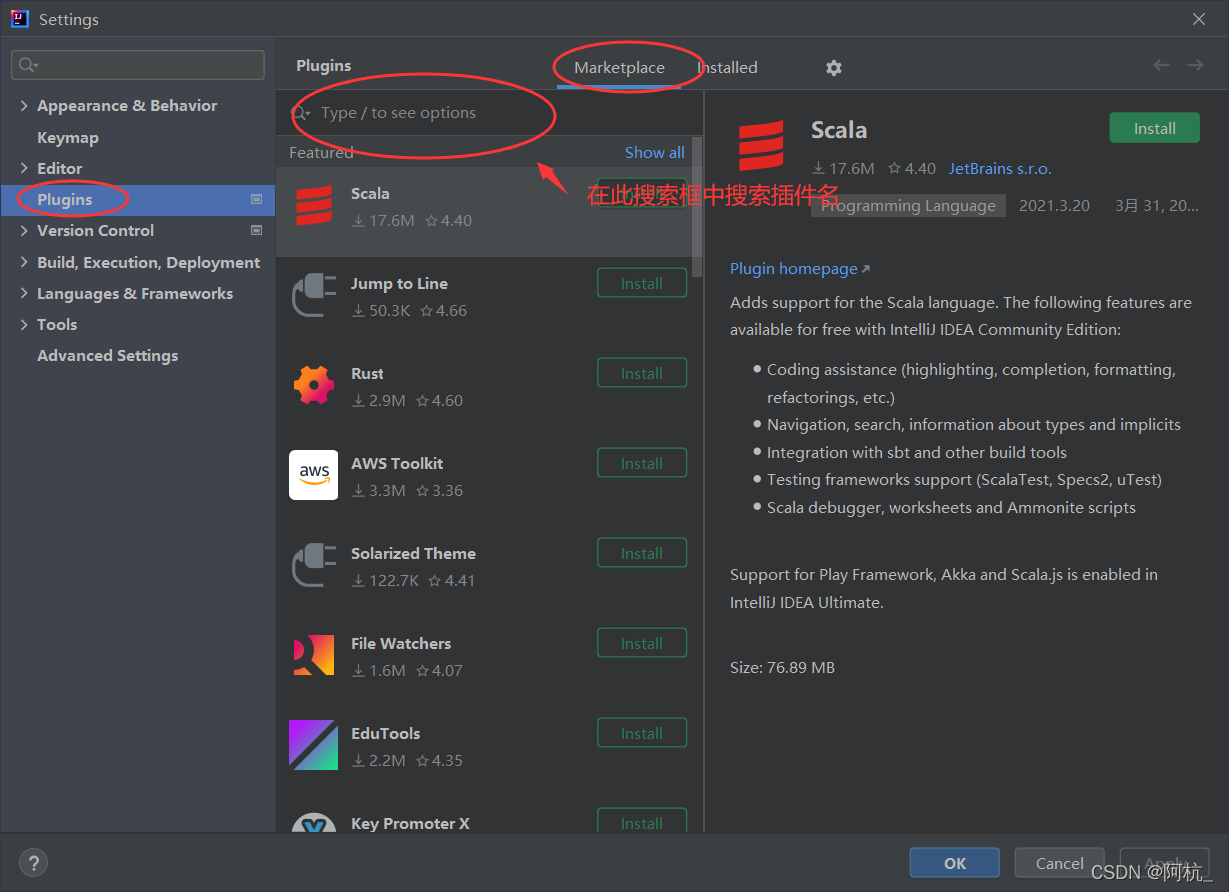Click the Programming Language tag
Viewport: 1229px width, 892px height.
[x=908, y=206]
